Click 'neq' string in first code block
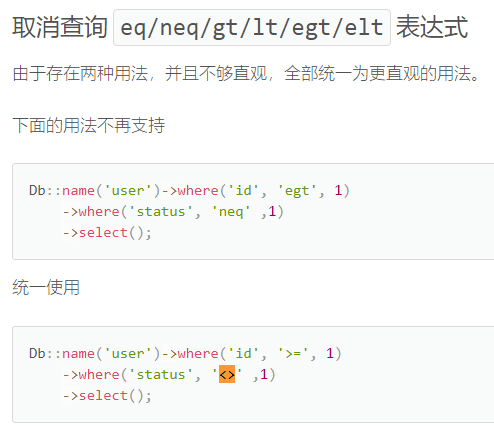This screenshot has height=434, width=494. [x=231, y=212]
